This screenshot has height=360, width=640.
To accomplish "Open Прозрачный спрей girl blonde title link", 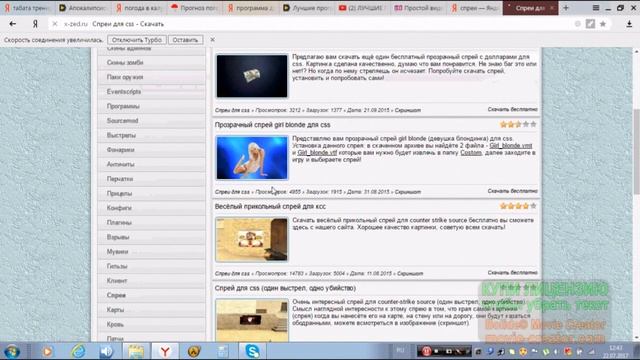I will (x=273, y=125).
